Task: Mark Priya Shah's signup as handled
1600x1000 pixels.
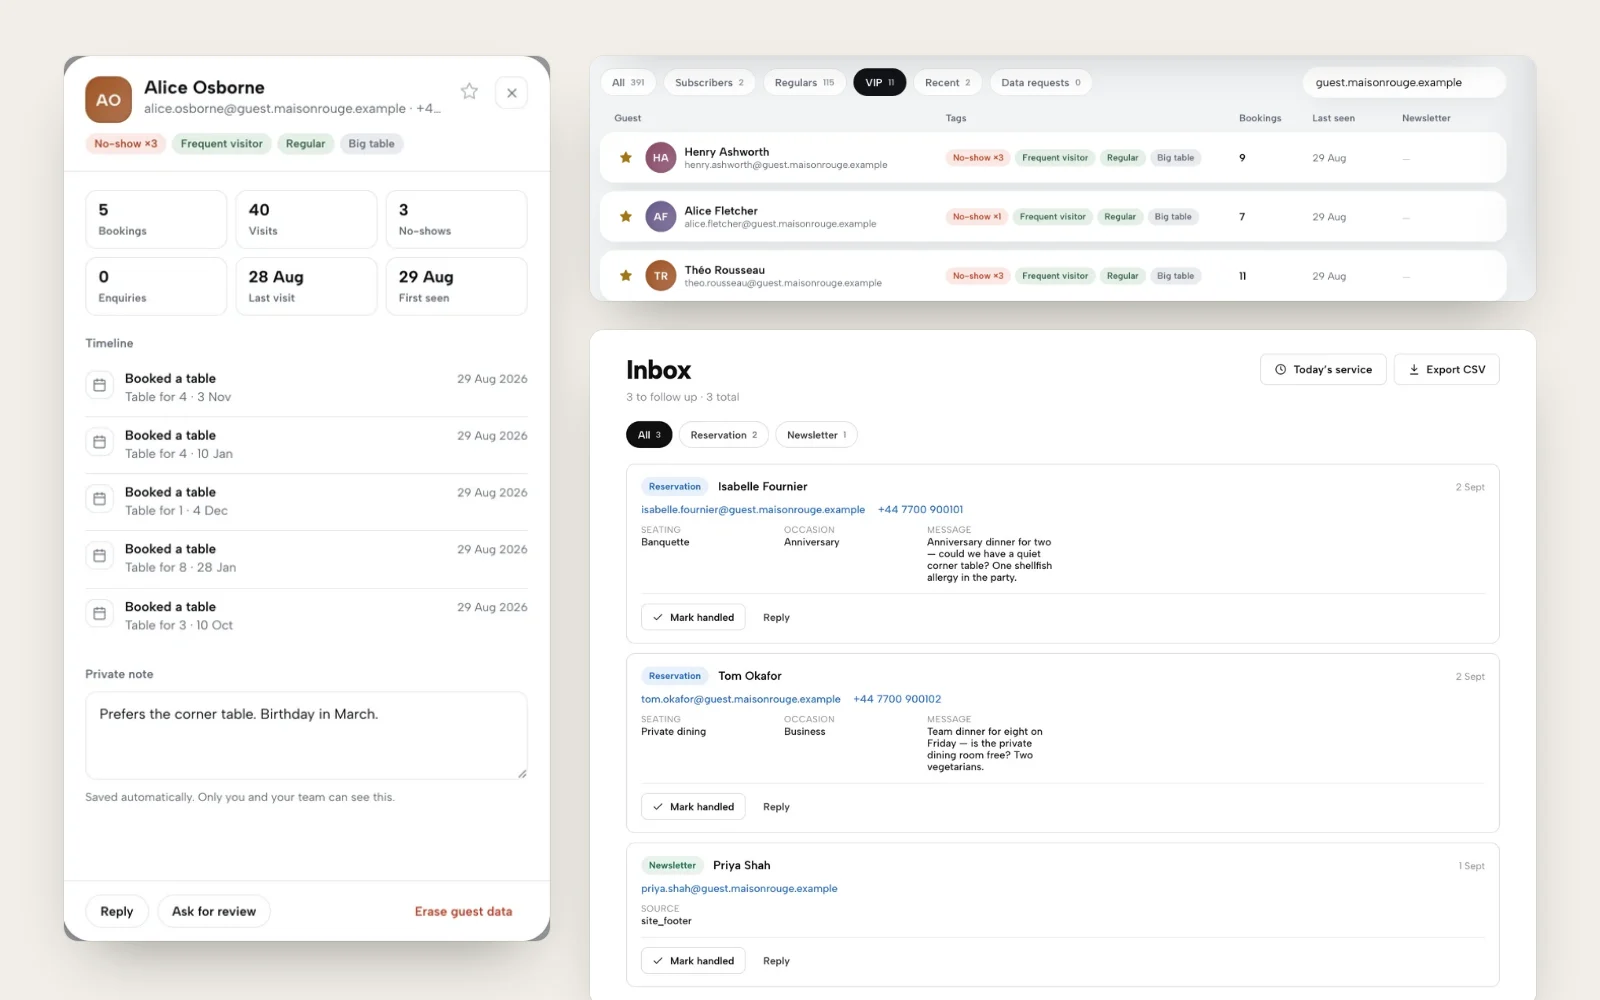Action: coord(693,961)
